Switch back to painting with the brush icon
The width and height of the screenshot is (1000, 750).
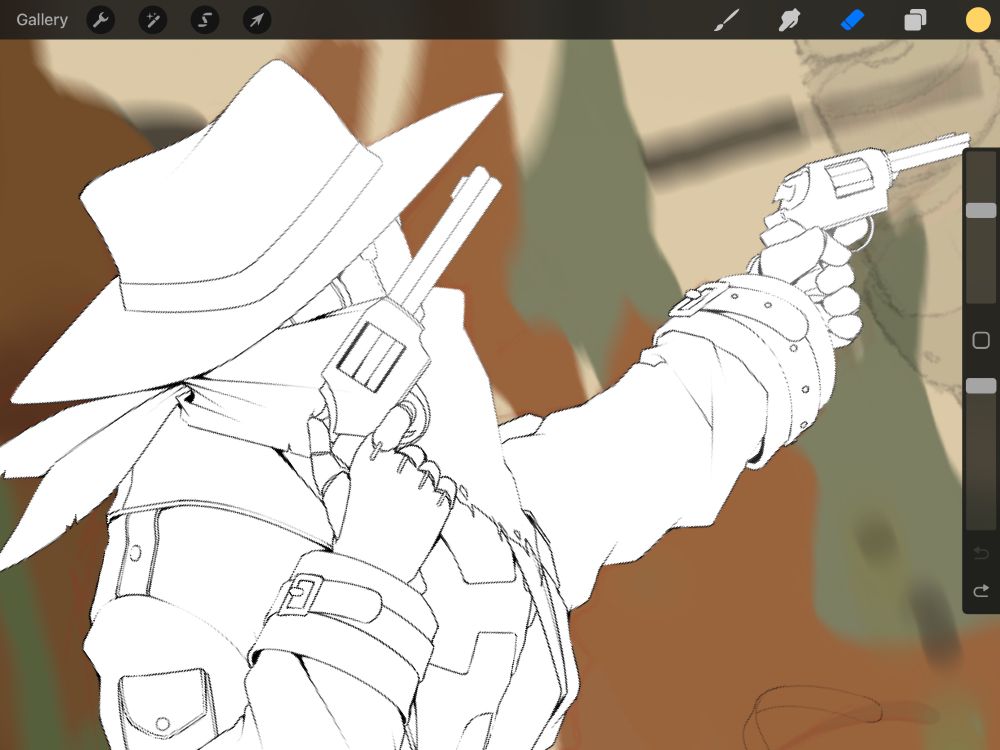pyautogui.click(x=727, y=19)
